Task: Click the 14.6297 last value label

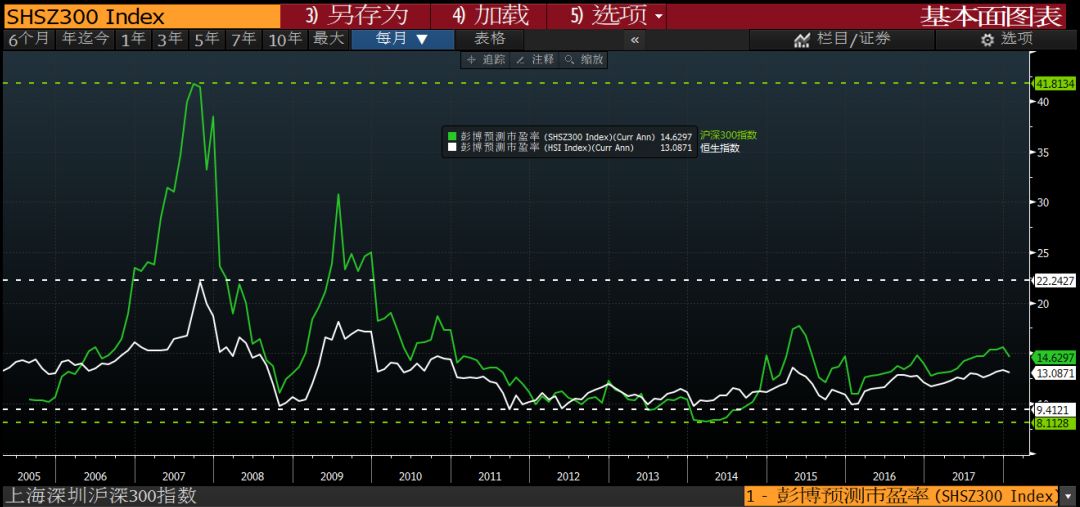Action: 1054,358
